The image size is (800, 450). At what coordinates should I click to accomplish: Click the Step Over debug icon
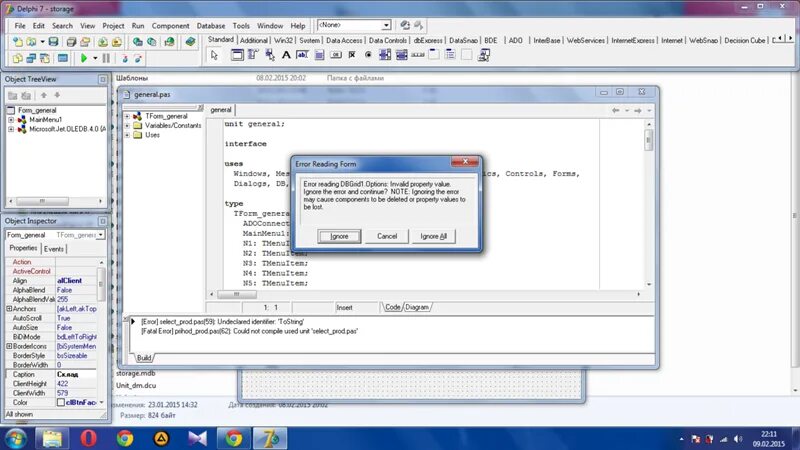[138, 58]
